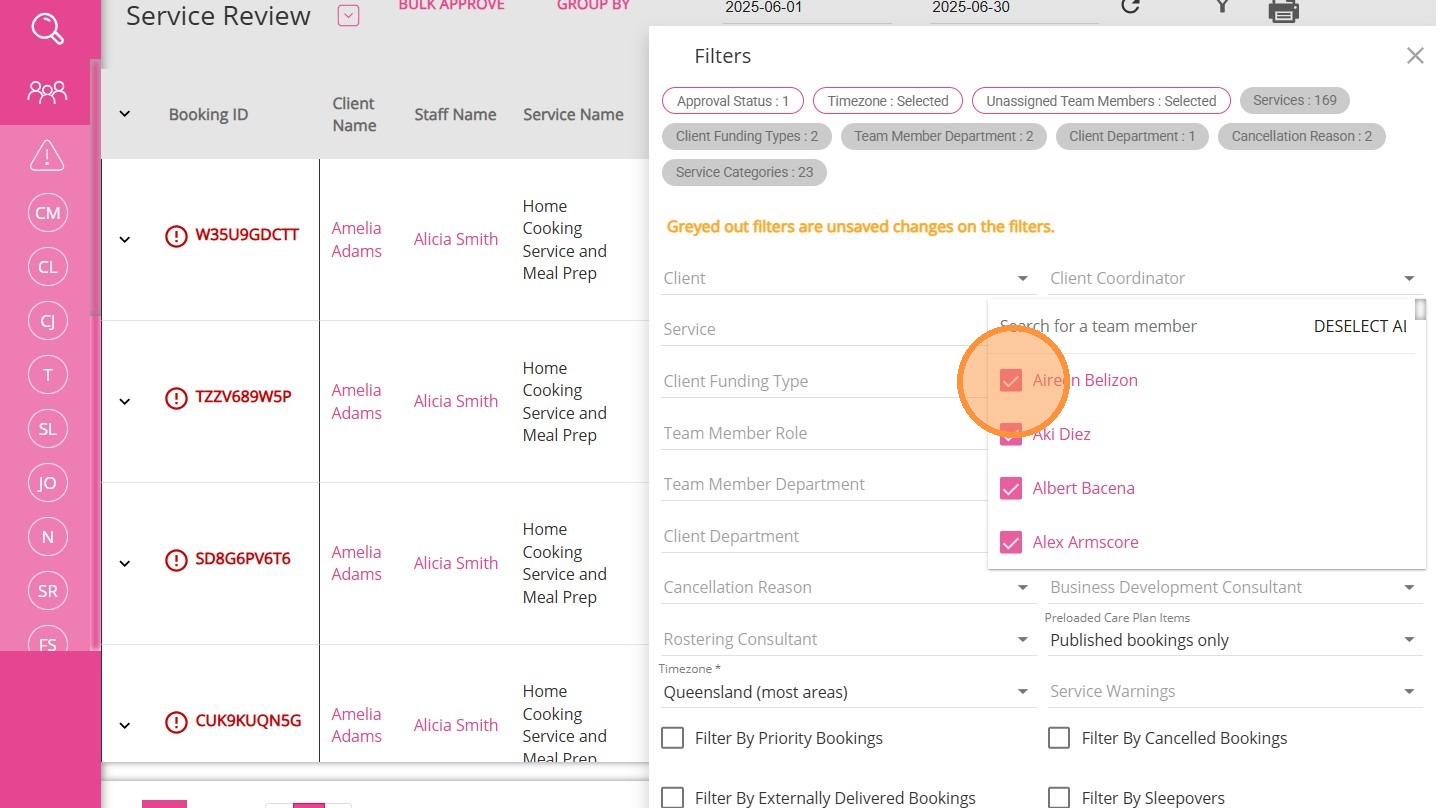1447x808 pixels.
Task: Click the print icon in toolbar
Action: point(1283,10)
